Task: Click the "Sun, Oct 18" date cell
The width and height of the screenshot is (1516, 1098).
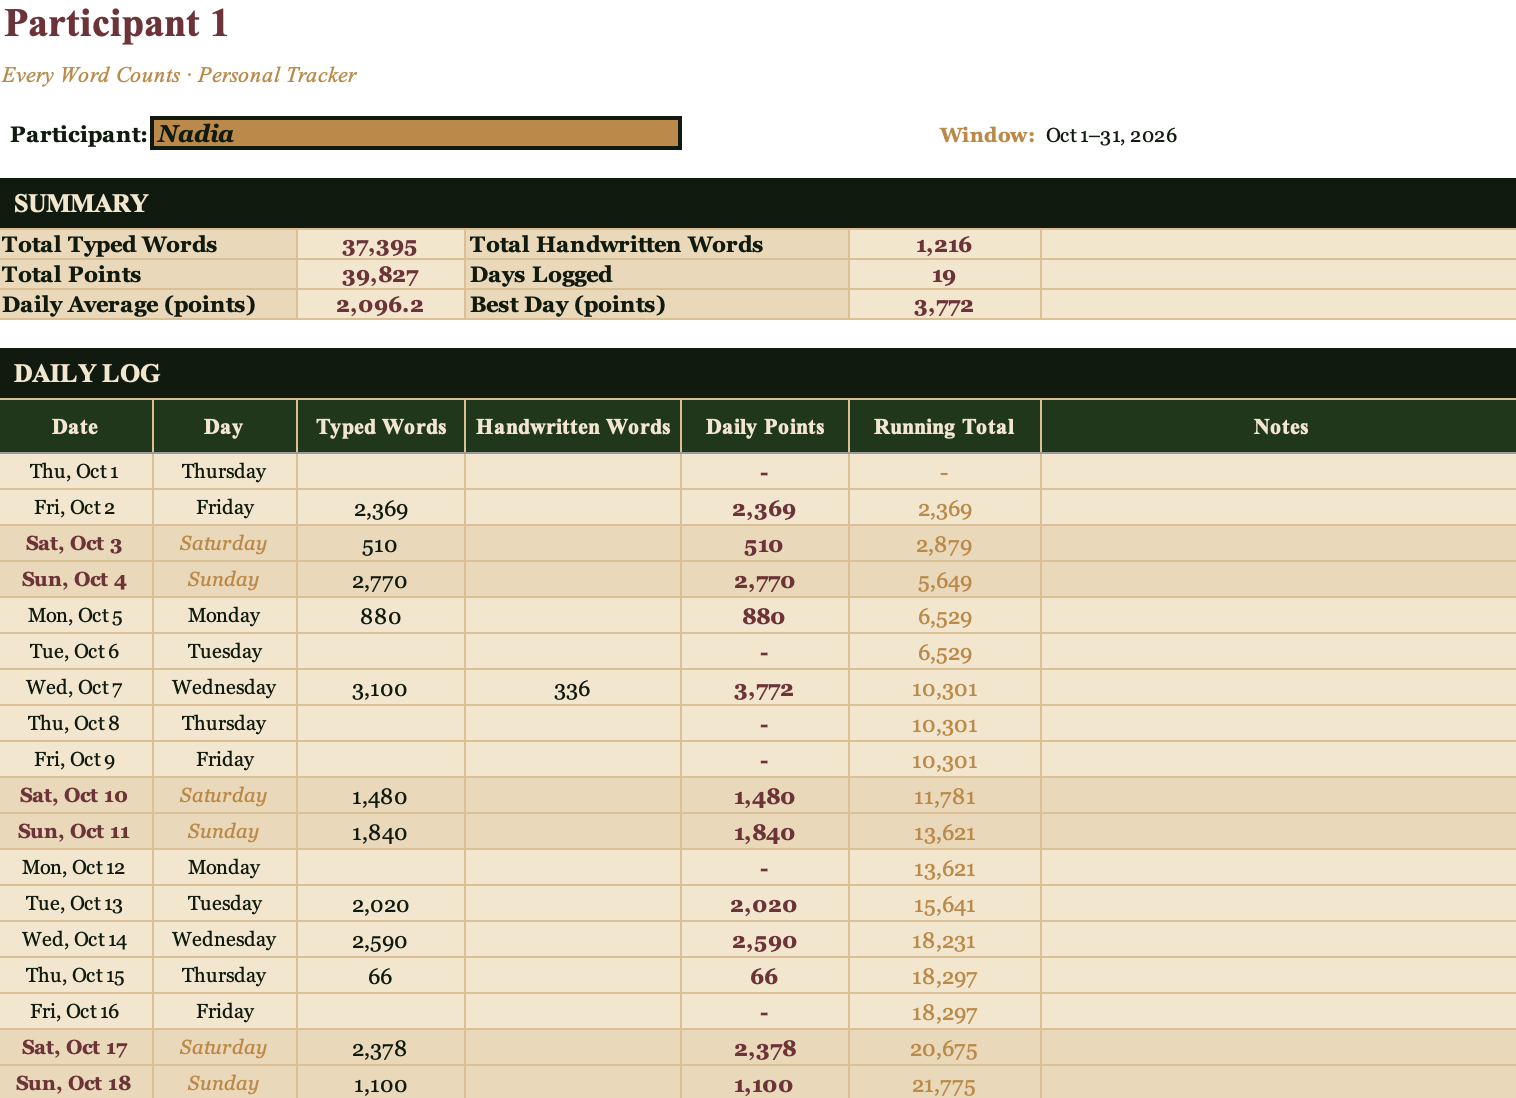Action: 75,1083
